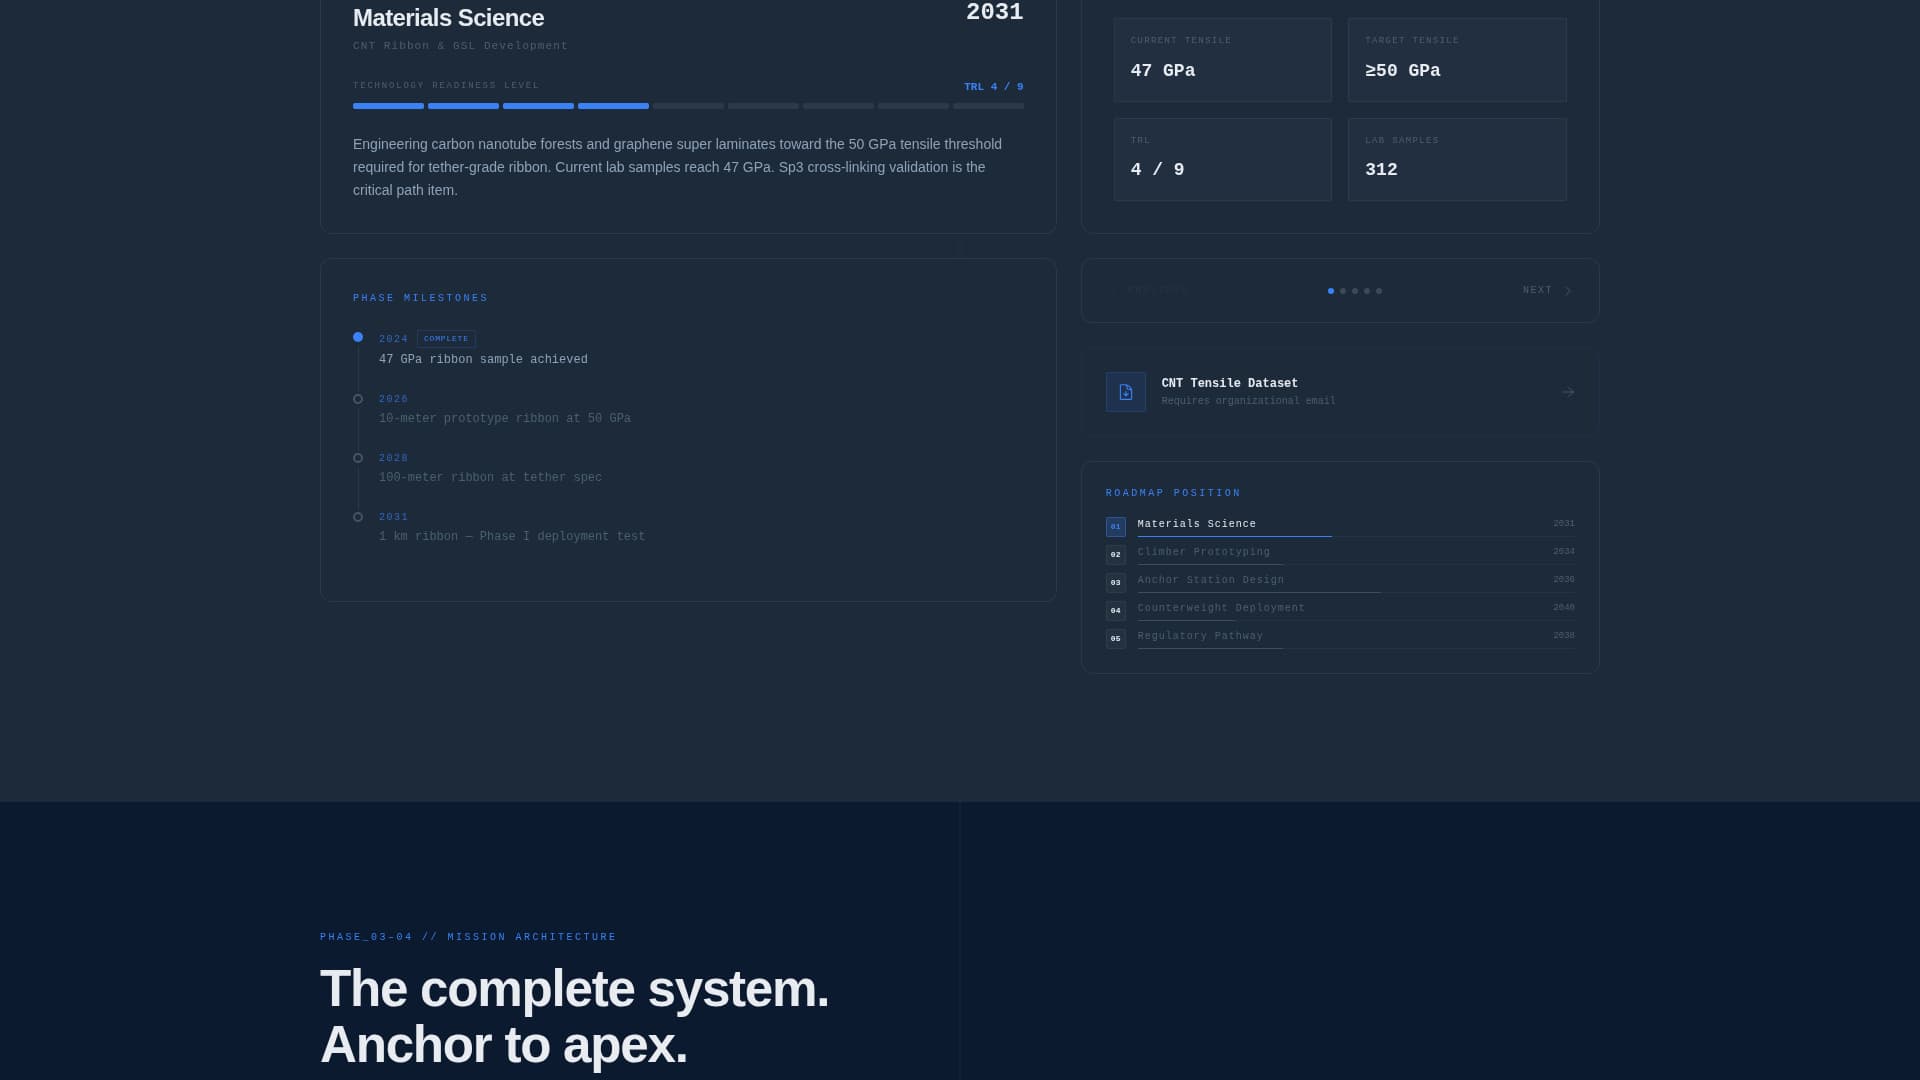
Task: Click the arrow icon on the dataset card
Action: pyautogui.click(x=1567, y=392)
